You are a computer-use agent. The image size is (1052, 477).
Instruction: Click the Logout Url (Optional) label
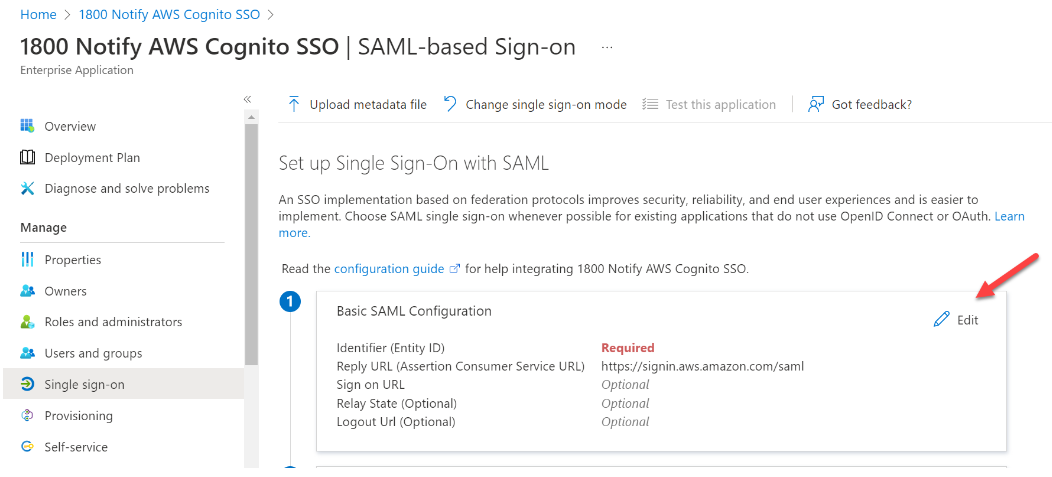point(396,422)
